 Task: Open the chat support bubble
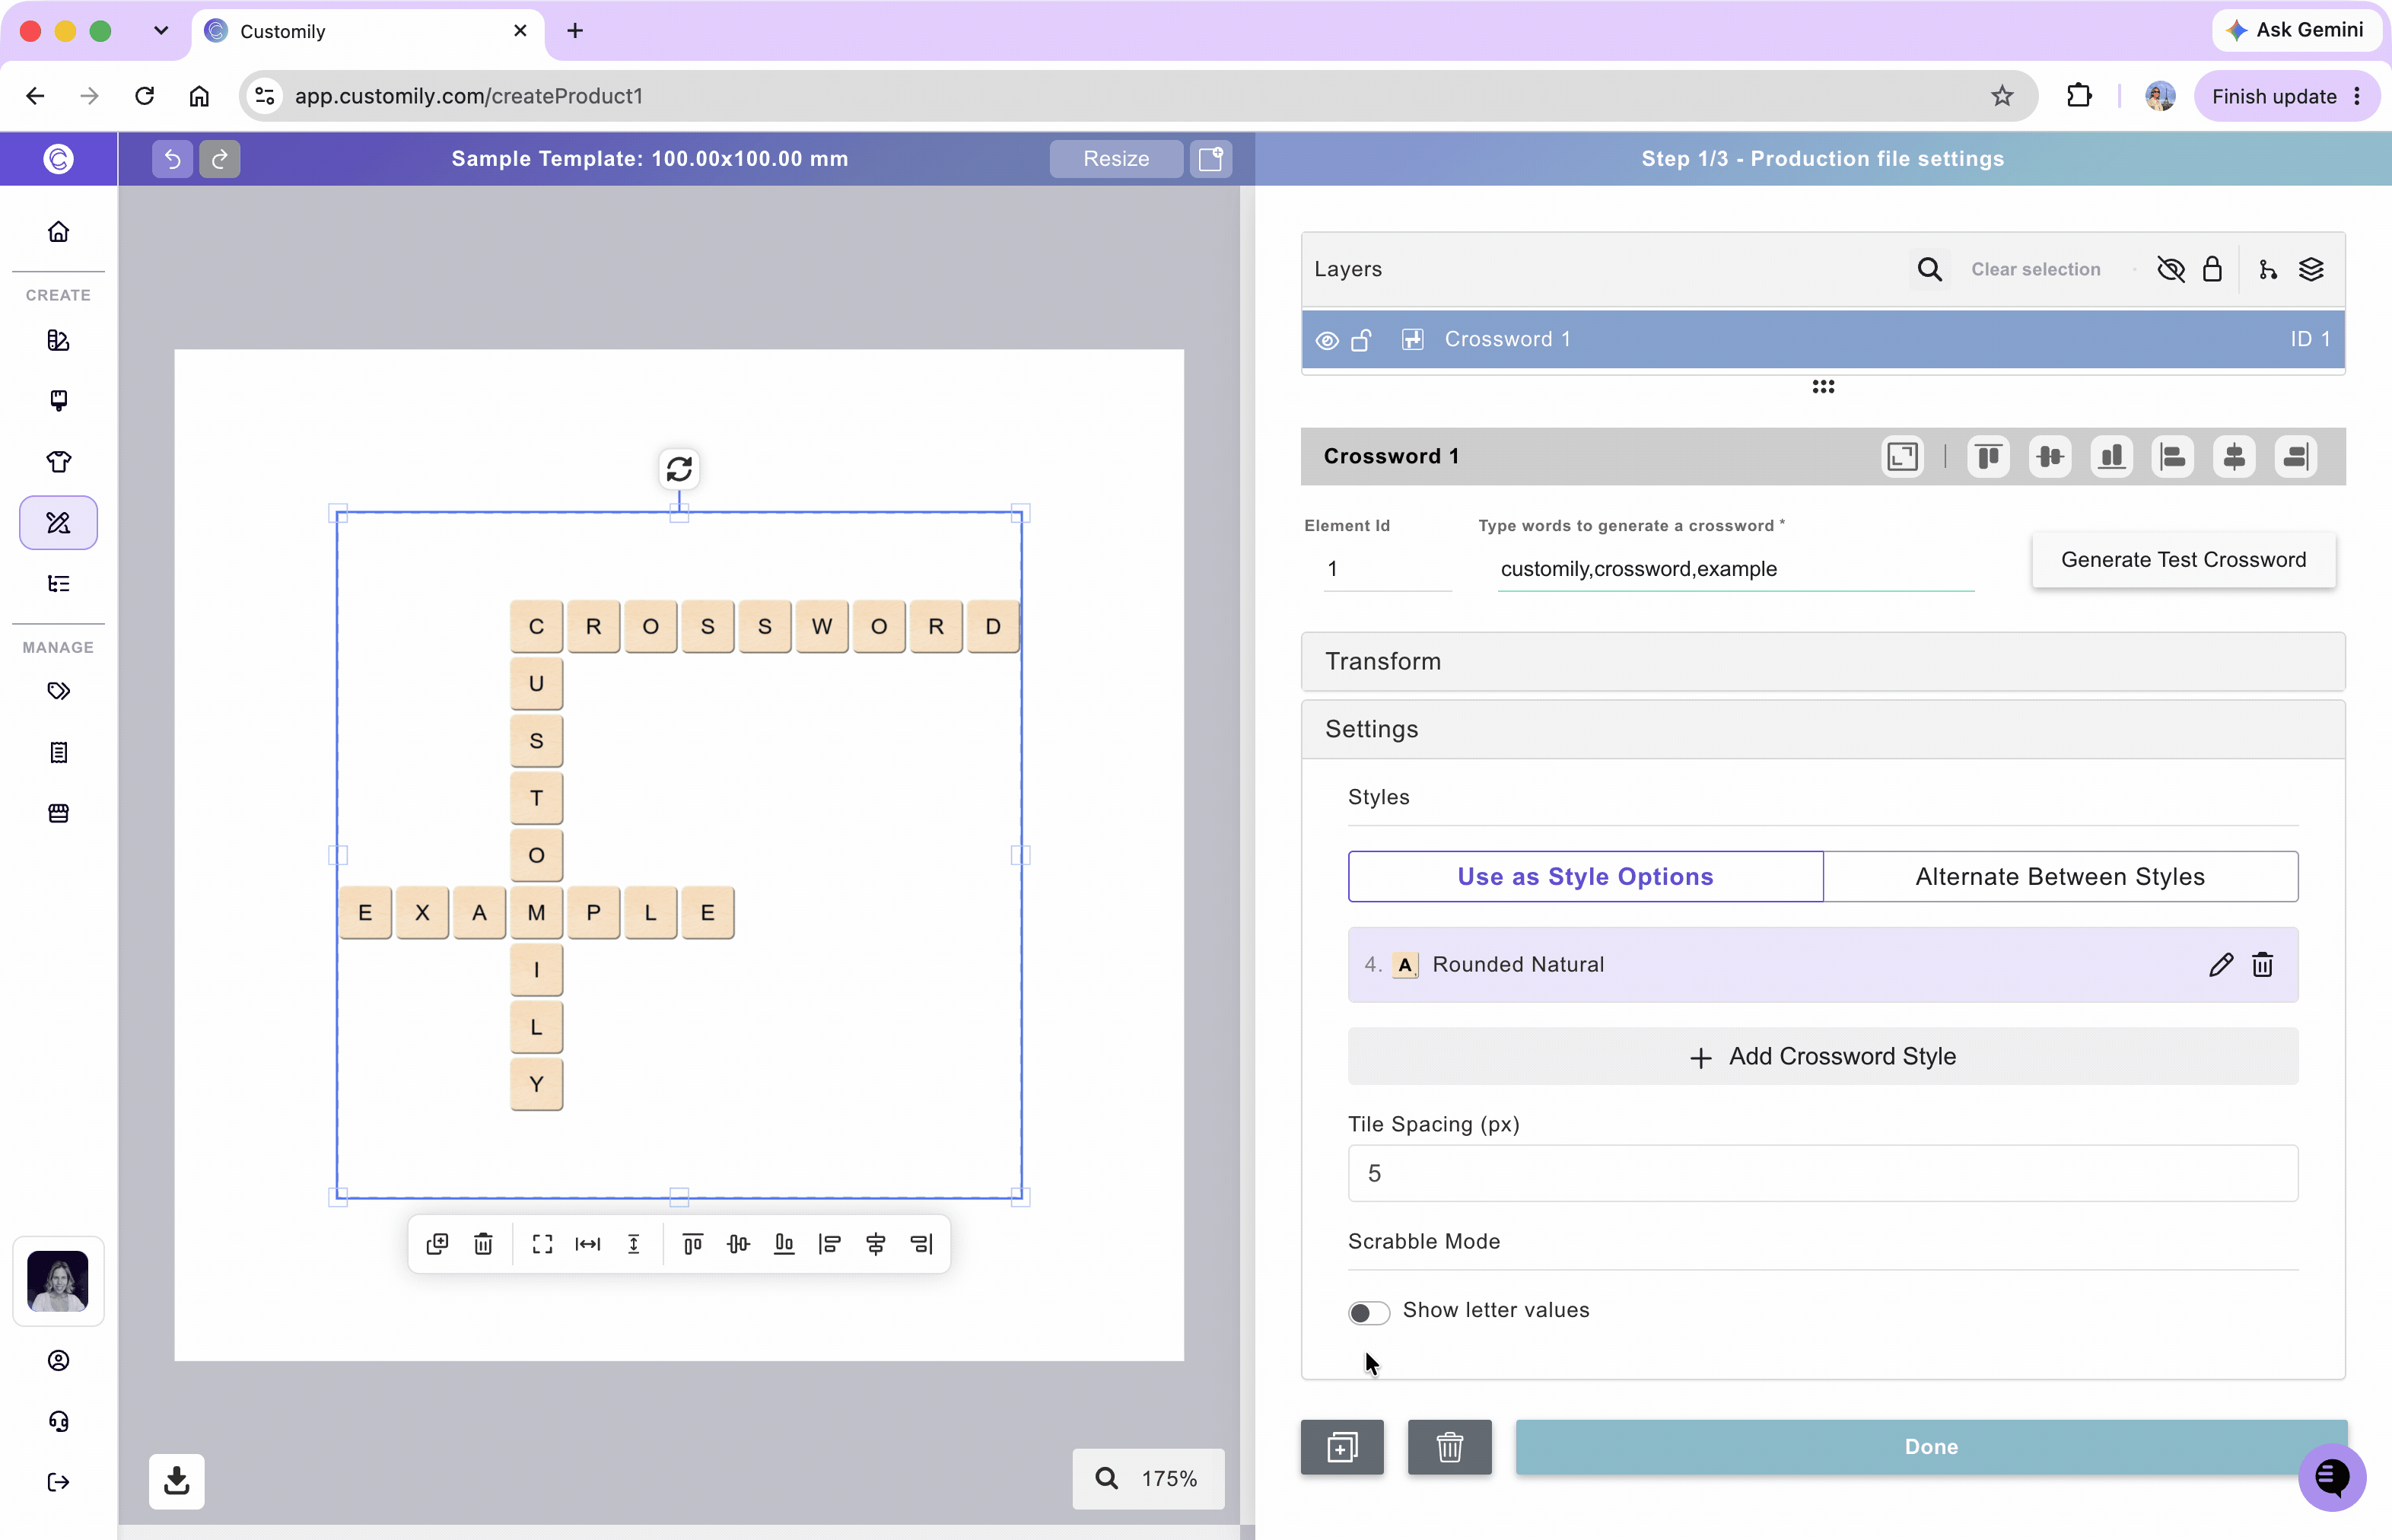point(2332,1476)
